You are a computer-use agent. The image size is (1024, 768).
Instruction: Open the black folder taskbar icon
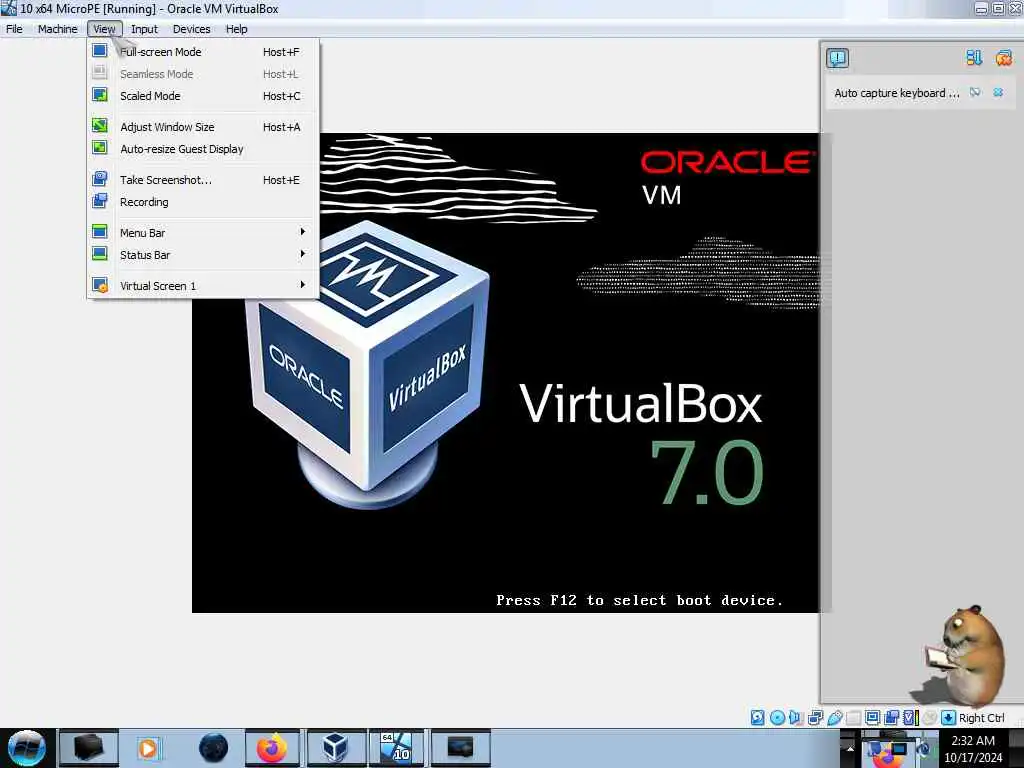point(88,748)
